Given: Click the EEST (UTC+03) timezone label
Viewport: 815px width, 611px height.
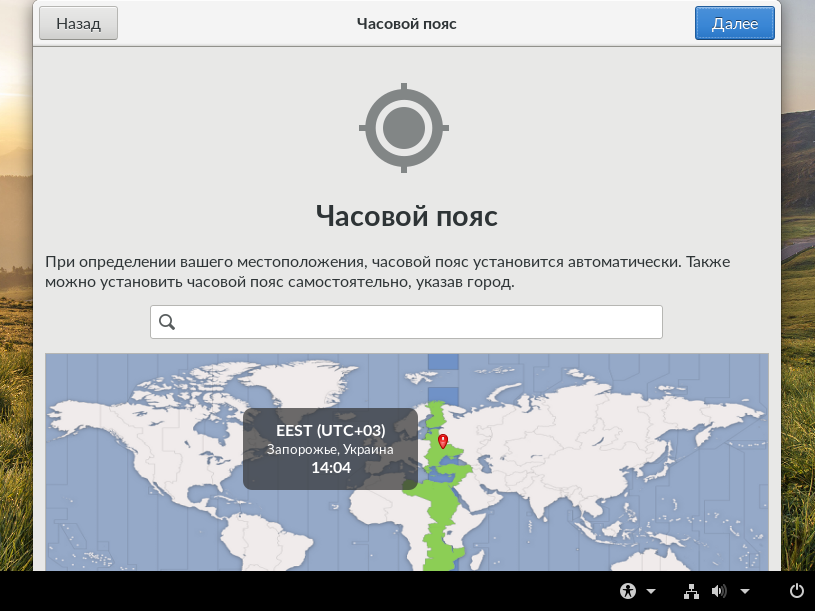Looking at the screenshot, I should click(x=331, y=431).
